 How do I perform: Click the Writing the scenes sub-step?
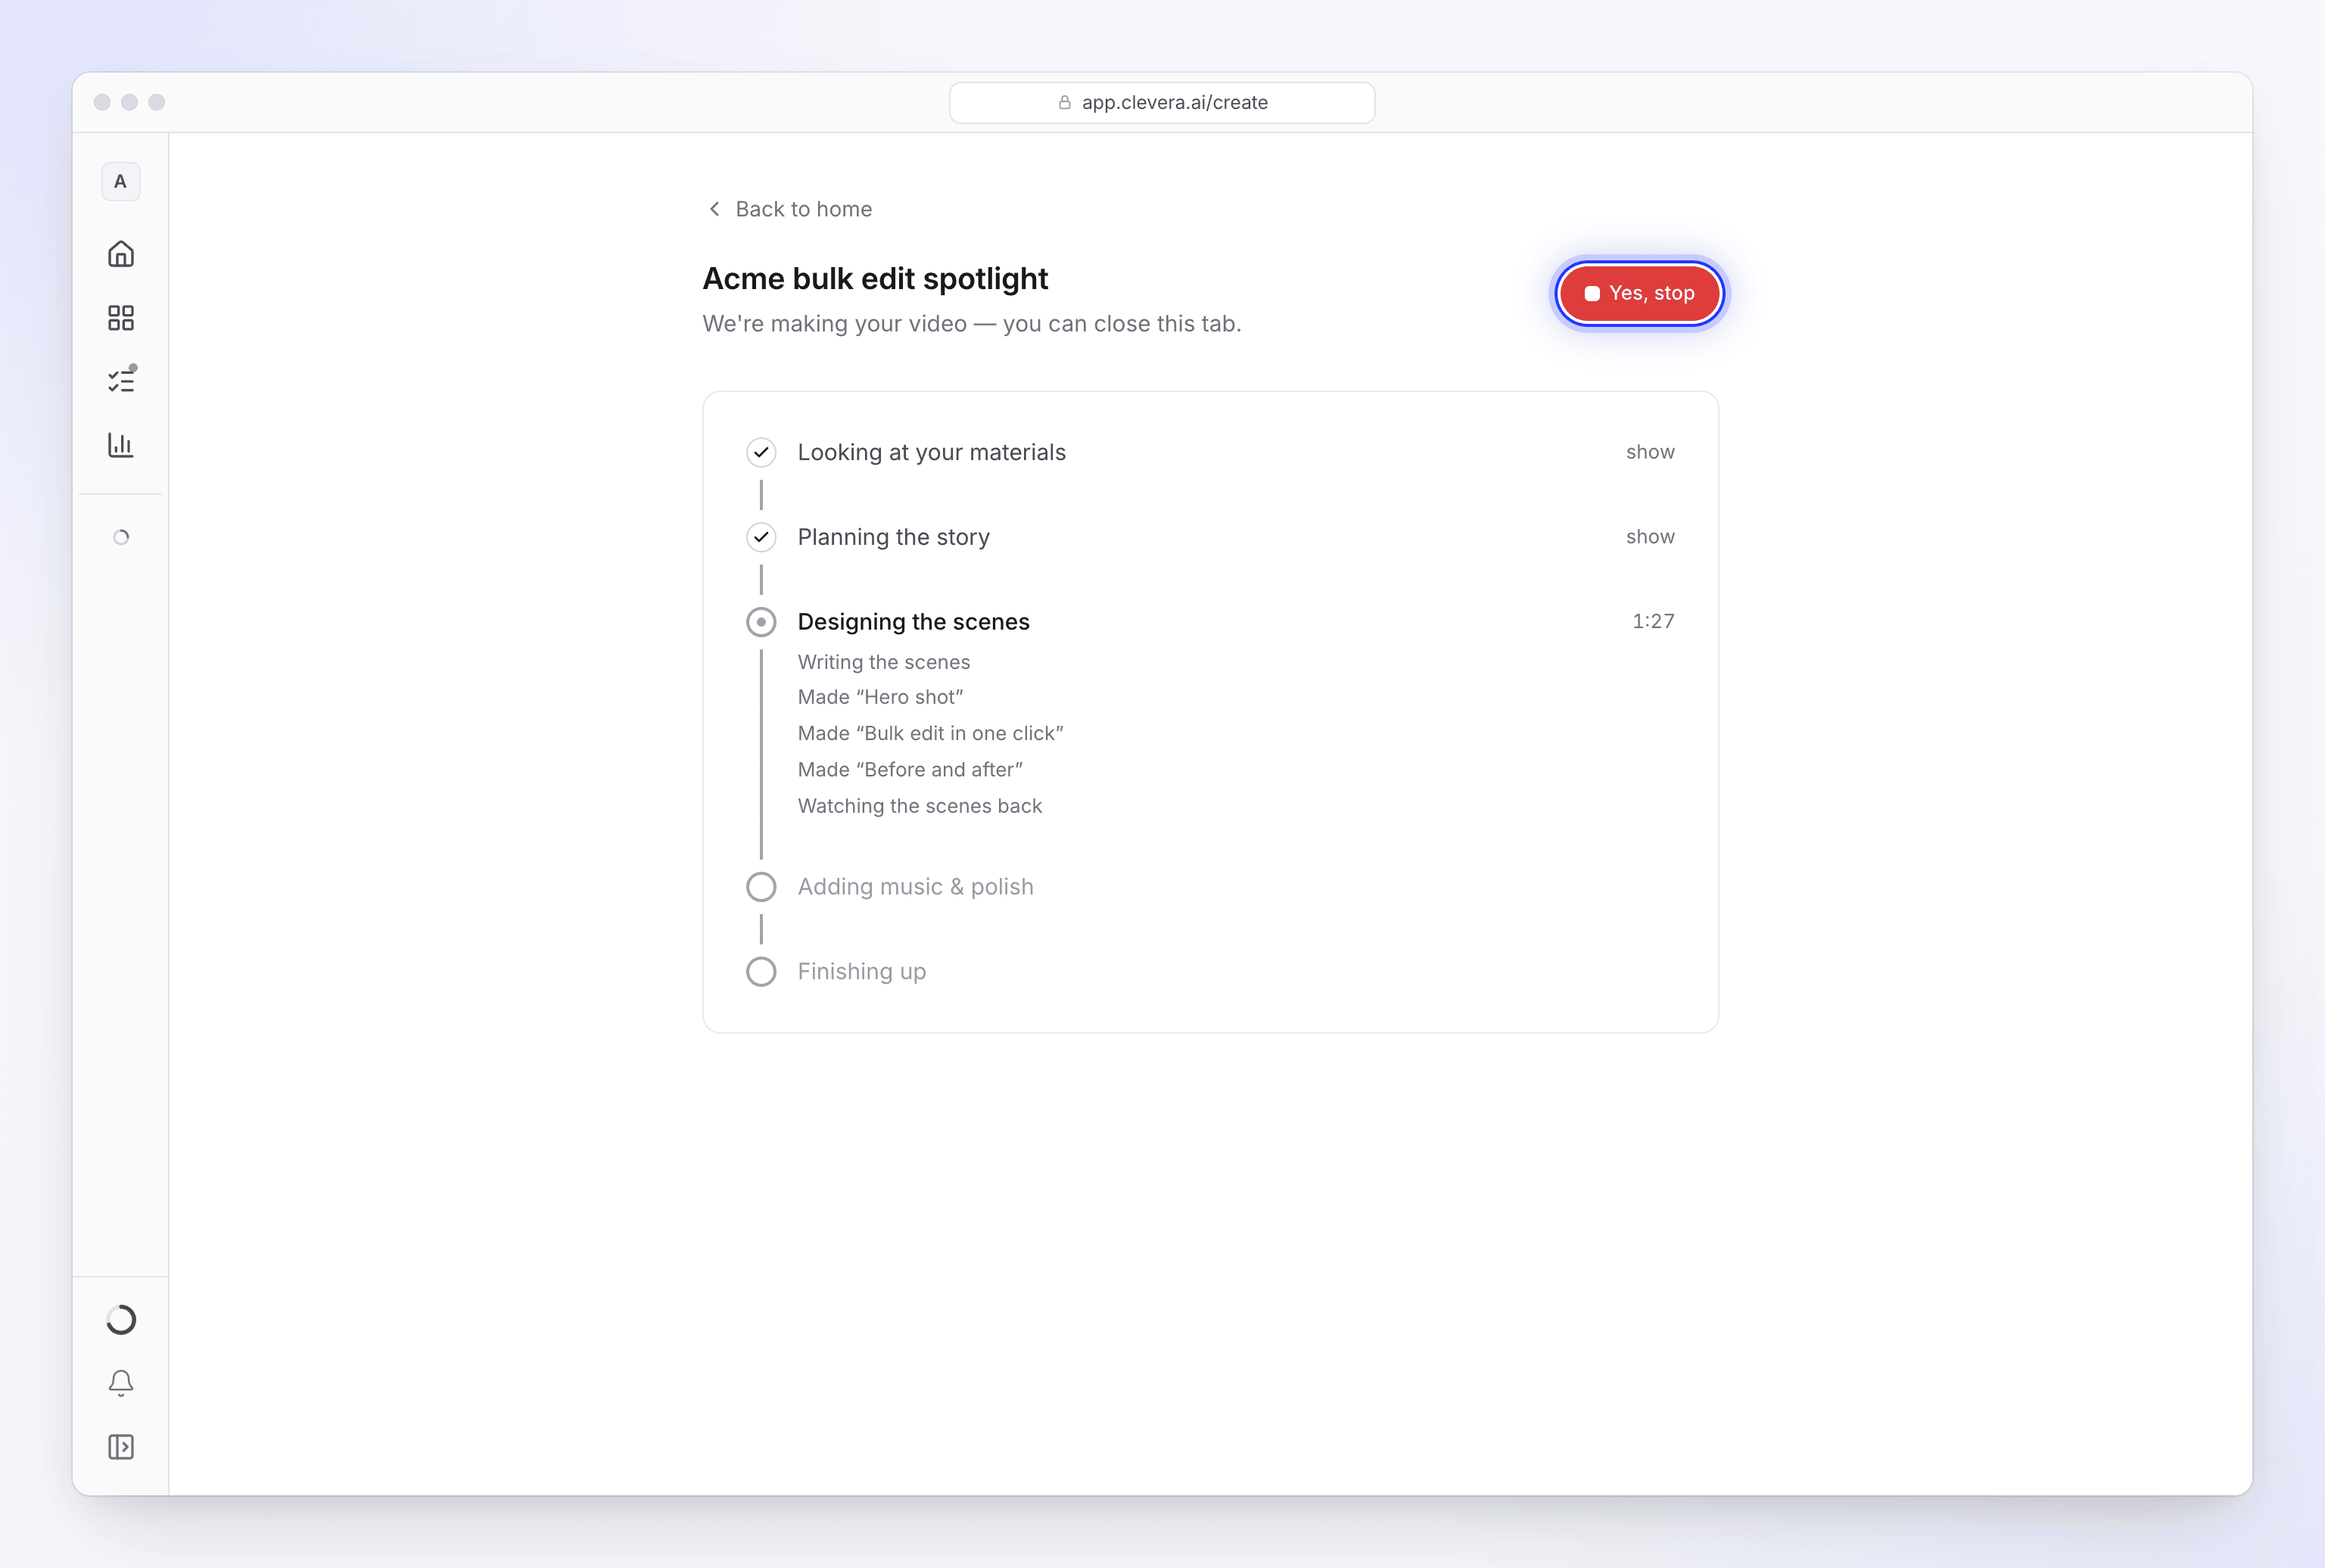click(883, 662)
